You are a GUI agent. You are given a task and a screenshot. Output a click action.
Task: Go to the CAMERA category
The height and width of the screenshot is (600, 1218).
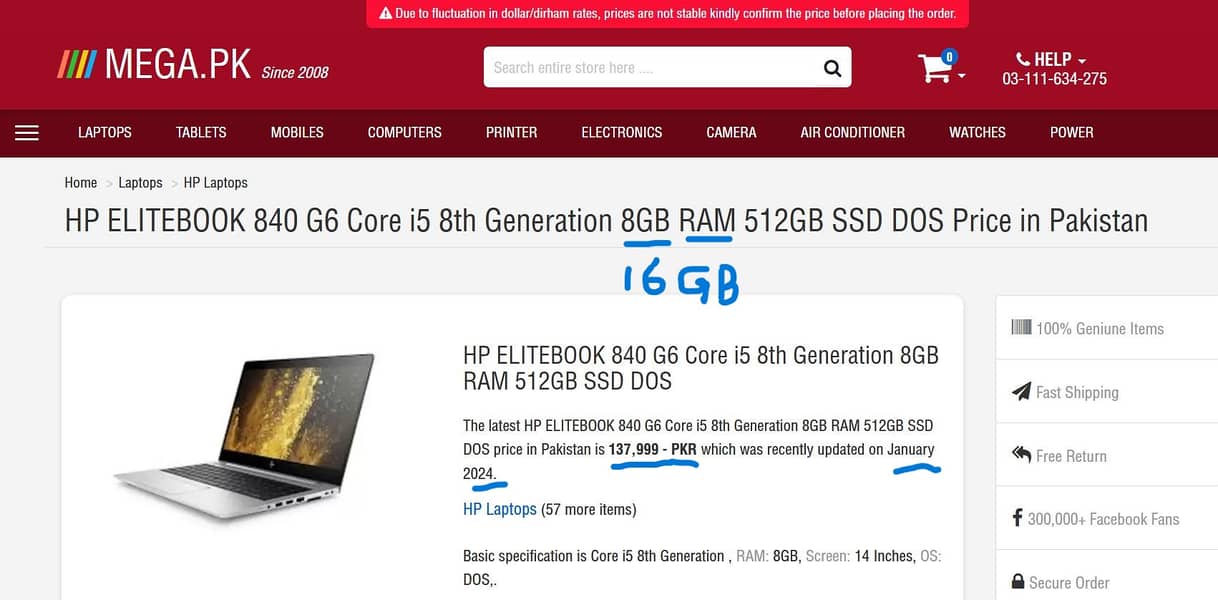tap(731, 132)
